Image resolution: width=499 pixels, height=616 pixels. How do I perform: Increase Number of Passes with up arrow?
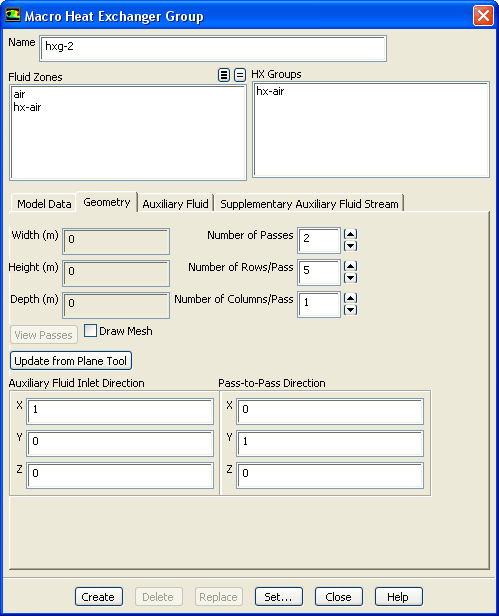[x=350, y=234]
